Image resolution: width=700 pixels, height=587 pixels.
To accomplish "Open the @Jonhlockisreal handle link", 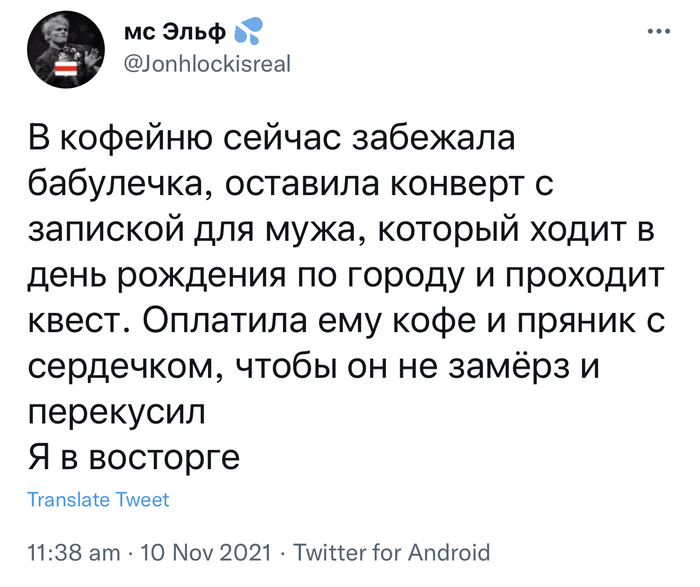I will pyautogui.click(x=205, y=66).
